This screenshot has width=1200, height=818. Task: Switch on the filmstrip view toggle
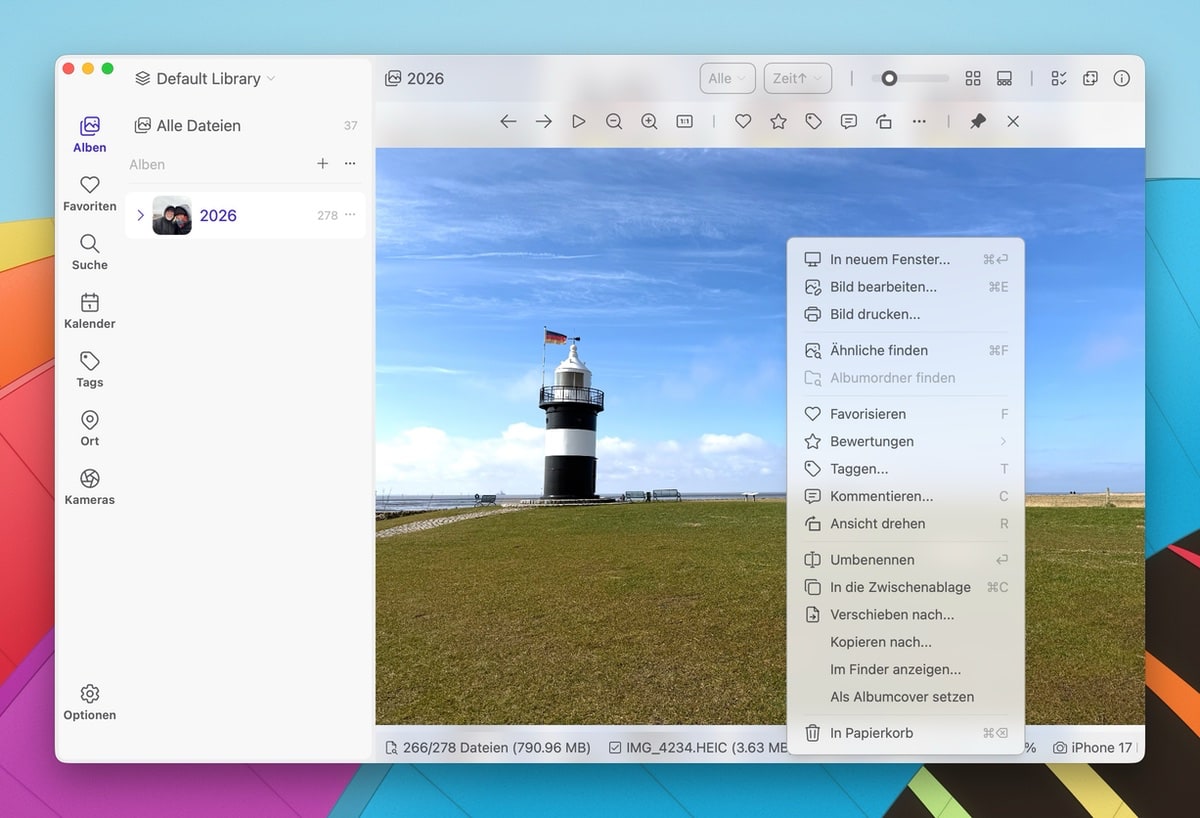click(1004, 78)
